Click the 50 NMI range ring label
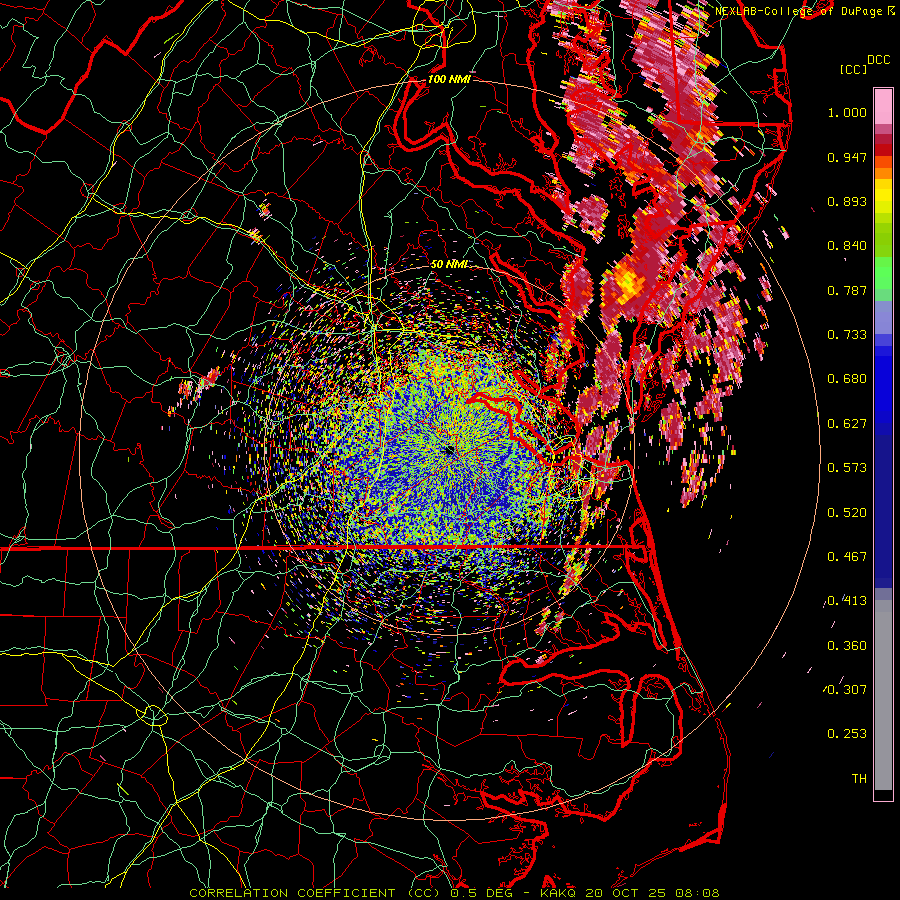900x900 pixels. point(449,264)
